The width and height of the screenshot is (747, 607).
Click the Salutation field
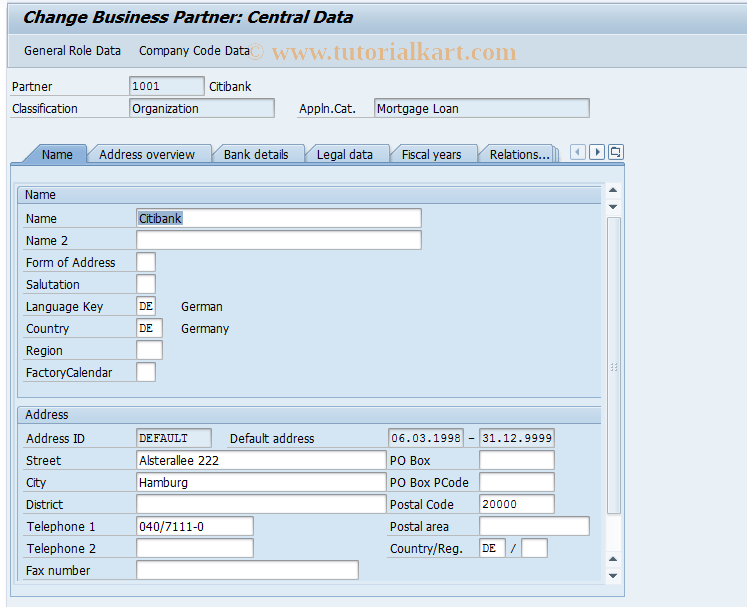[146, 284]
